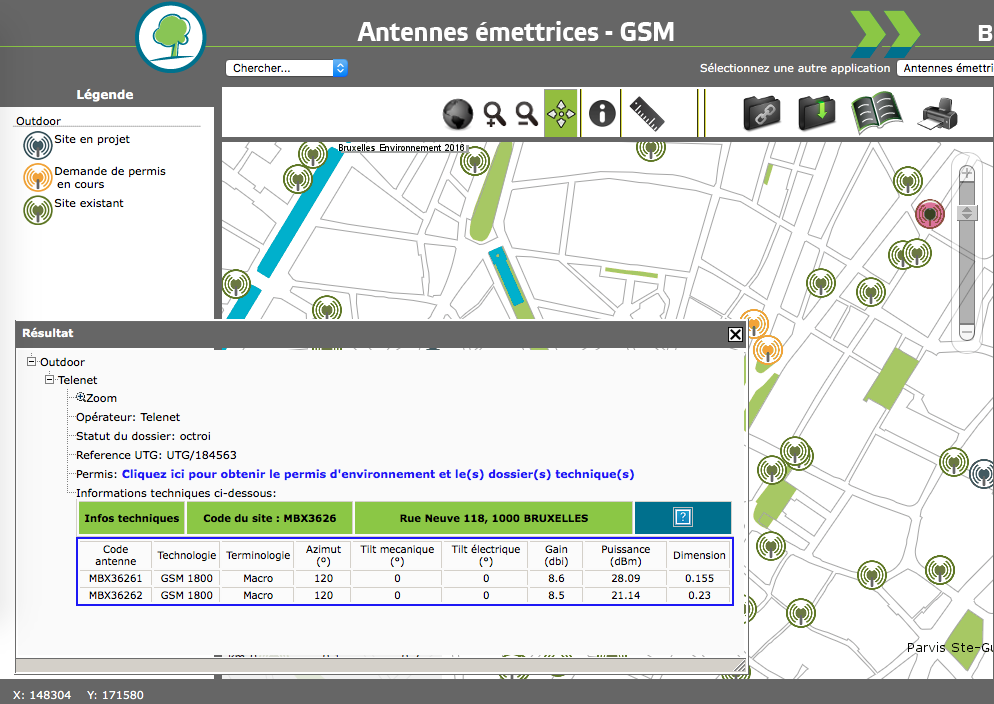Click the folder download icon
Viewport: 994px width, 704px height.
click(816, 113)
